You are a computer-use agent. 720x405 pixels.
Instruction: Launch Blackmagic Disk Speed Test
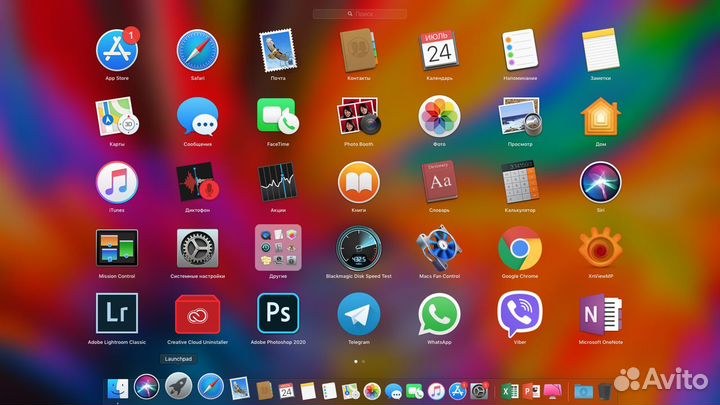pyautogui.click(x=359, y=248)
